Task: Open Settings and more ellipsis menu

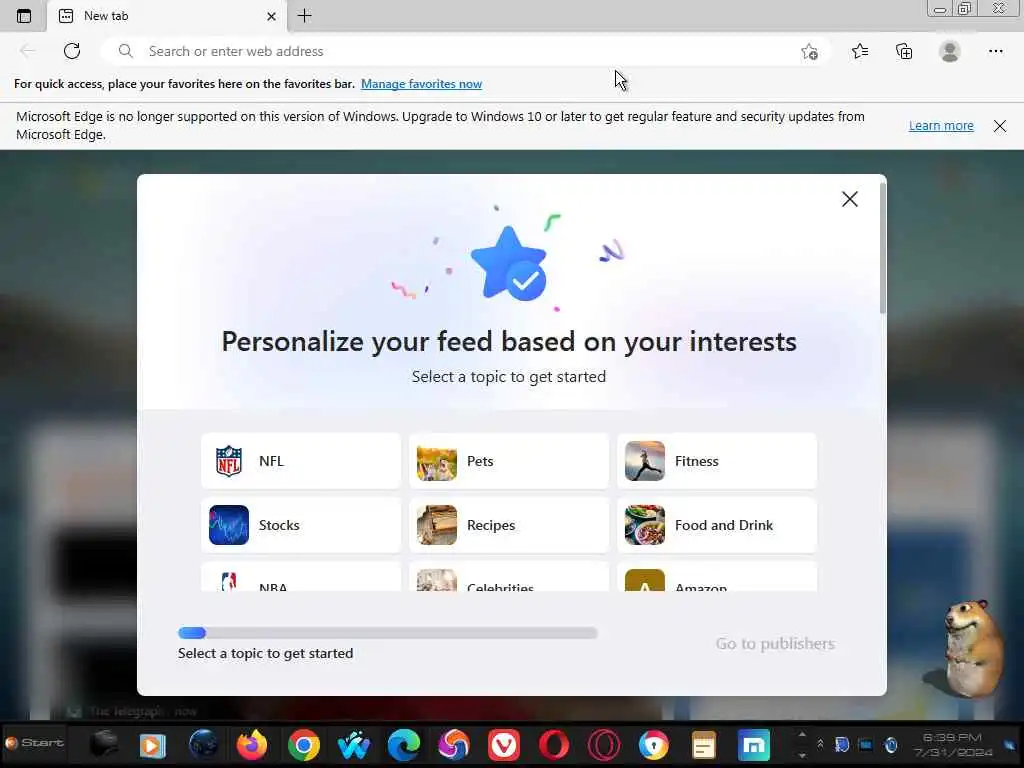Action: (x=995, y=51)
